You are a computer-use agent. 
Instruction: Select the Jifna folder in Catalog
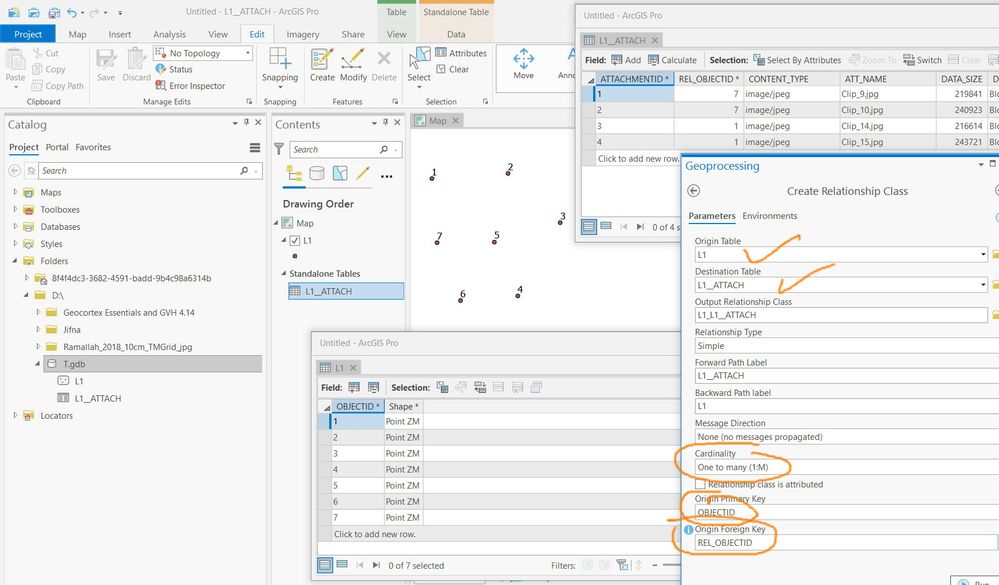(x=71, y=329)
